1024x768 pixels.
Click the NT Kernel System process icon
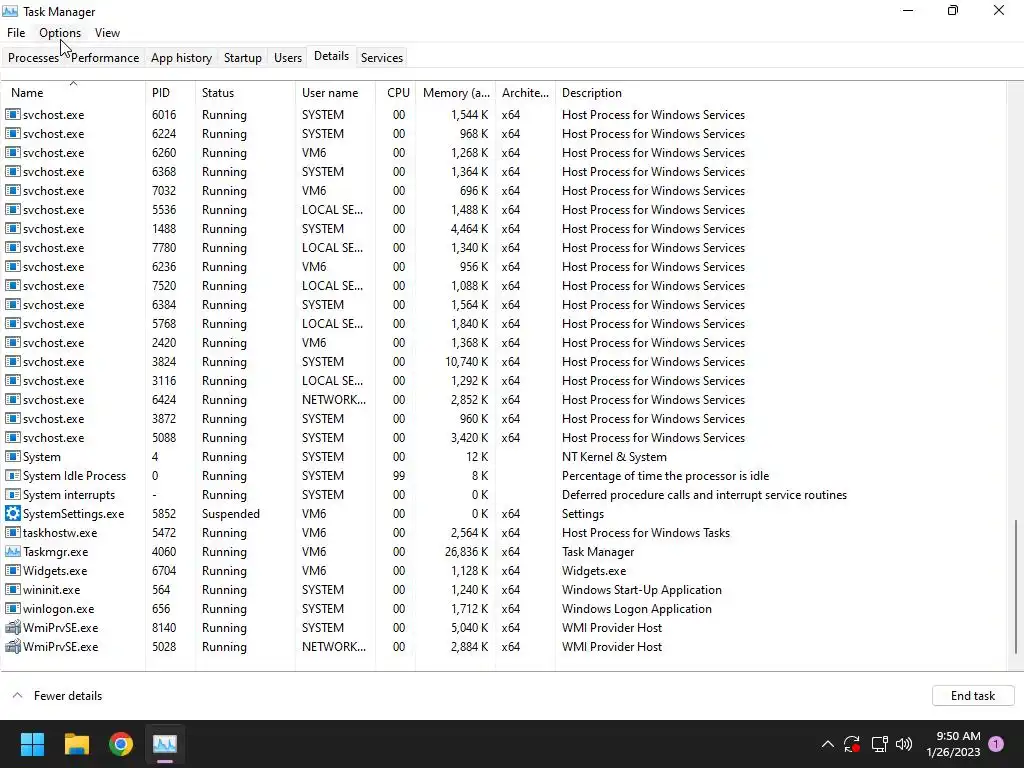coord(12,456)
